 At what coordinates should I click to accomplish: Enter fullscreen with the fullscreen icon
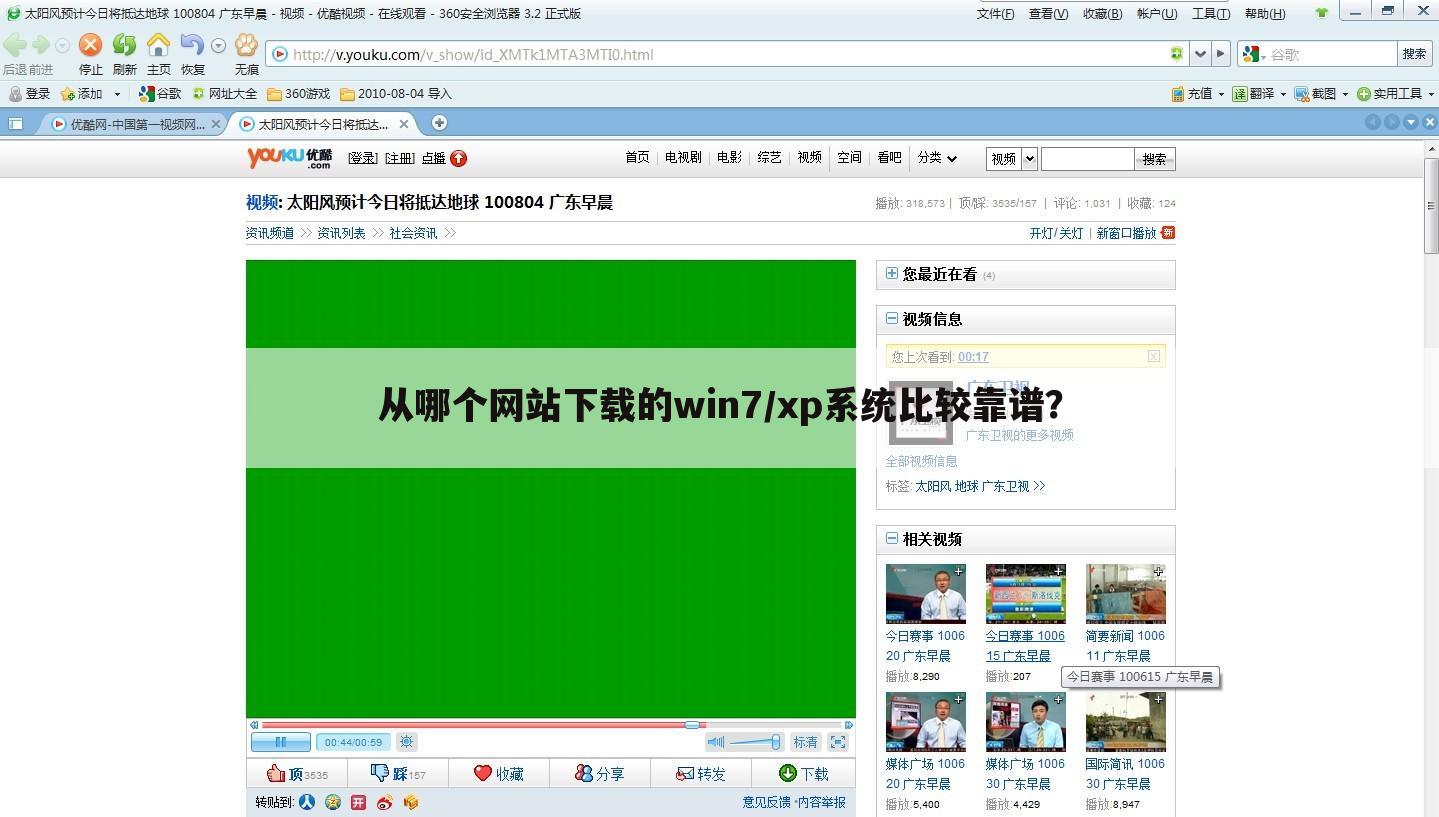point(838,742)
